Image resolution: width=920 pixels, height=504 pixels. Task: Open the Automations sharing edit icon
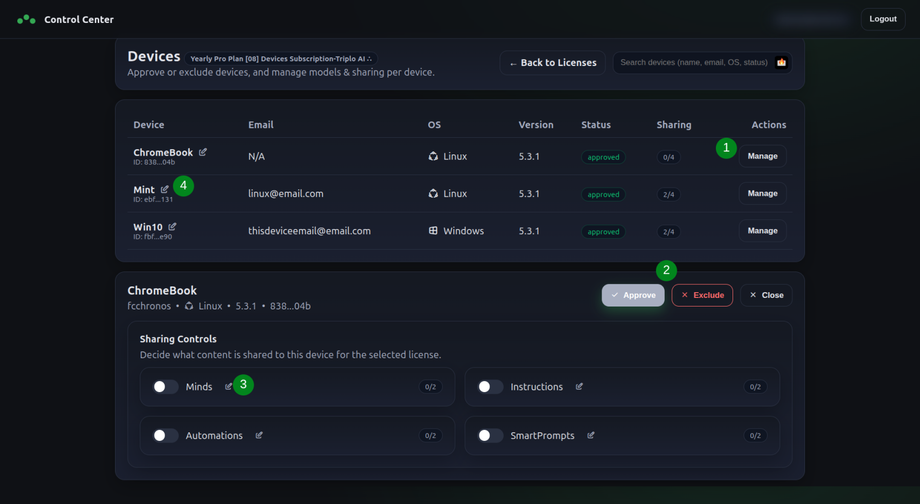point(259,435)
